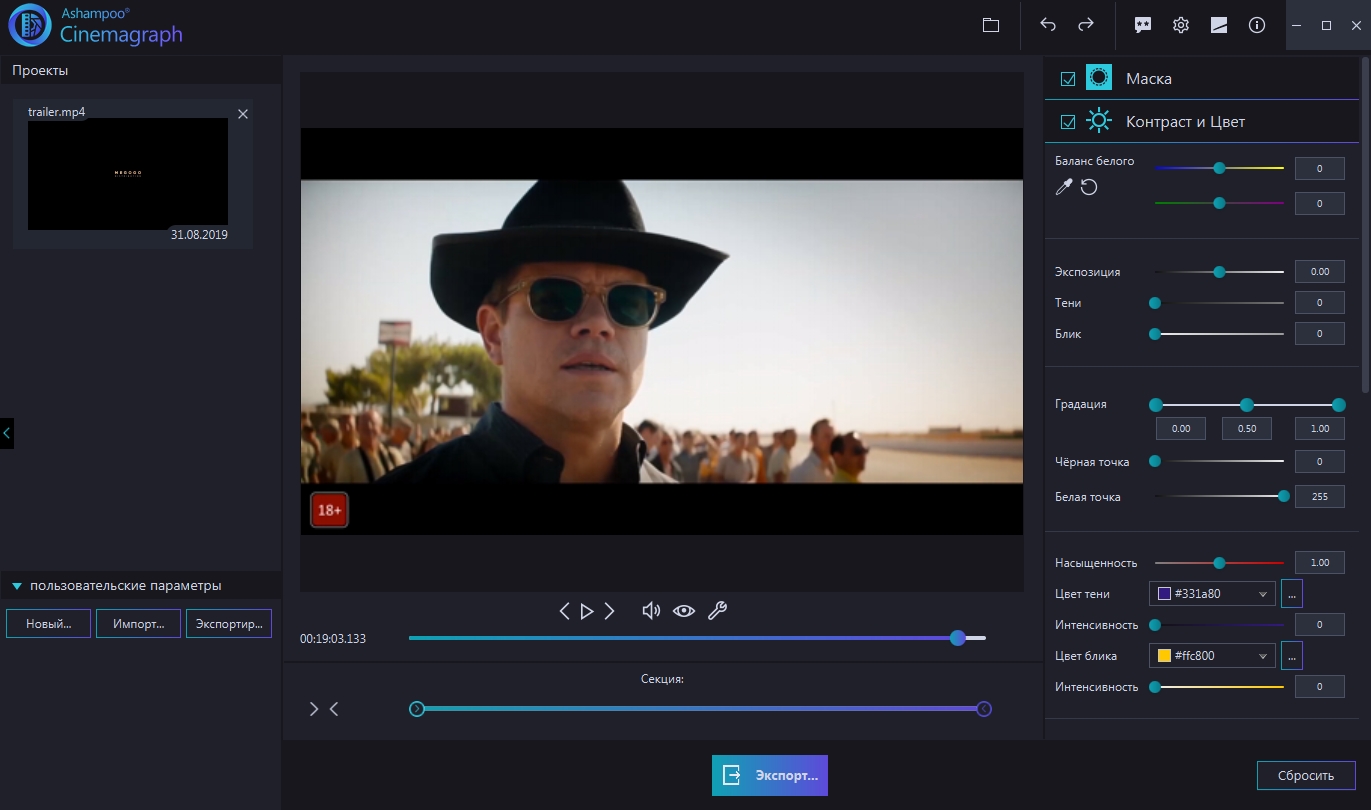Click the Чёрная точка slider handle
The width and height of the screenshot is (1371, 810).
click(x=1155, y=462)
